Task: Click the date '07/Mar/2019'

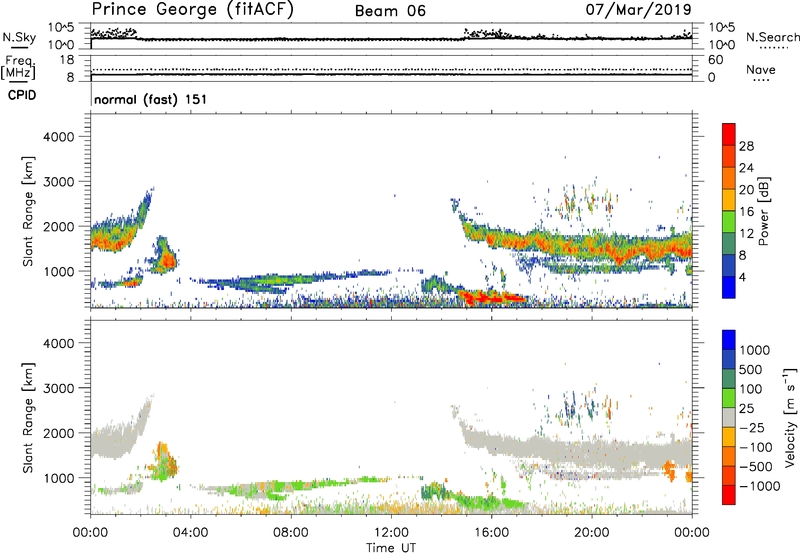Action: click(638, 9)
